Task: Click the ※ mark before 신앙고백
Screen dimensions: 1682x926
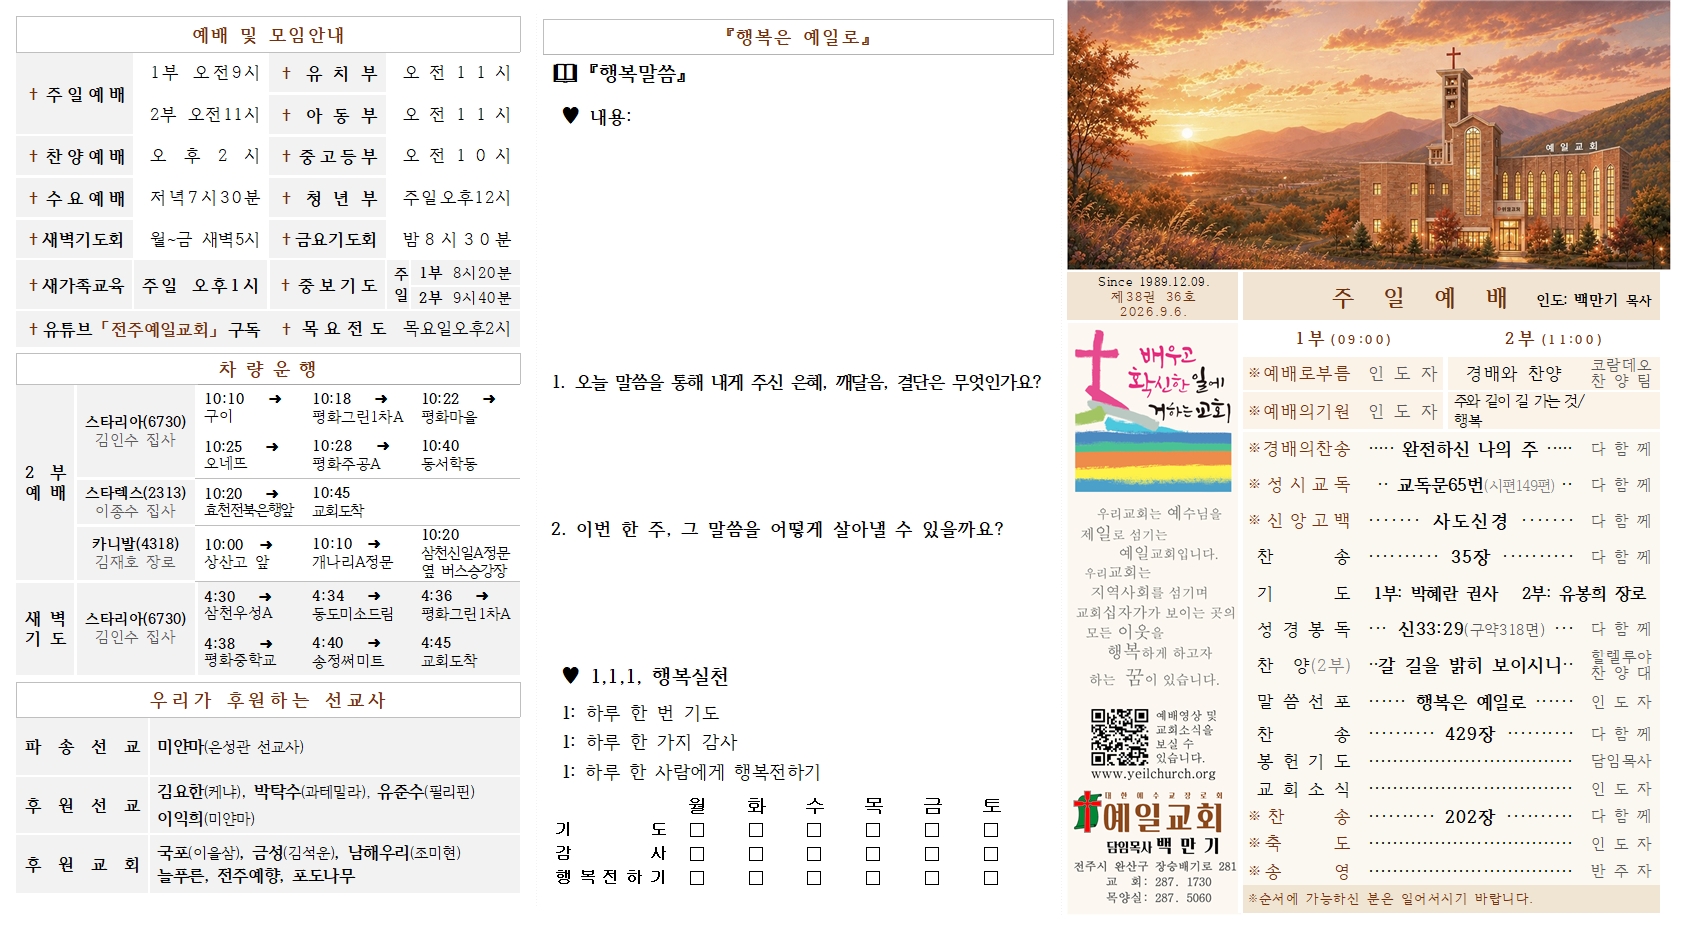Action: point(1254,520)
